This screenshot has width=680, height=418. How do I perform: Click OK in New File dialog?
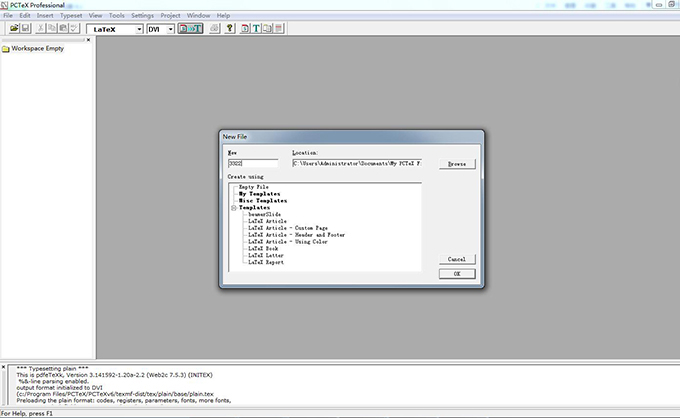[456, 273]
